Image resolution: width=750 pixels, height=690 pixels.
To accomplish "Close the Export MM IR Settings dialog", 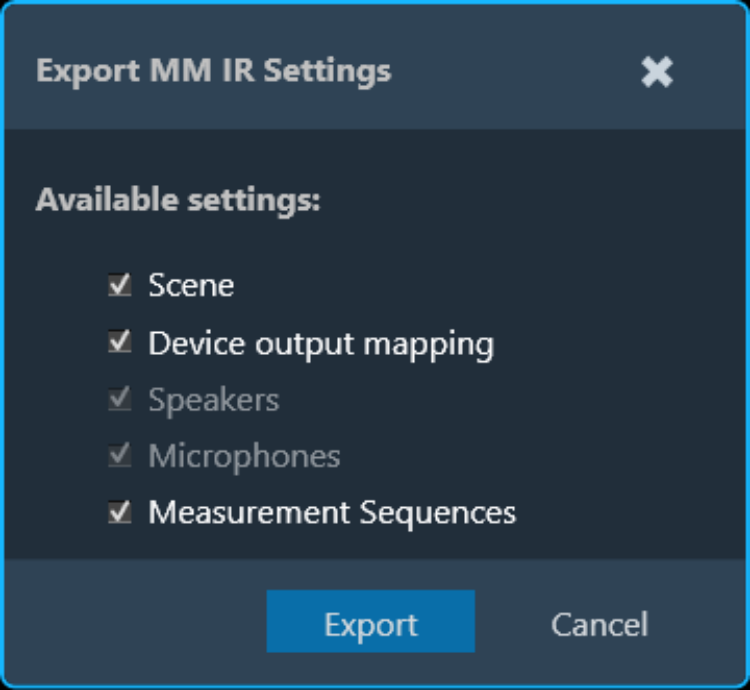I will pyautogui.click(x=657, y=72).
